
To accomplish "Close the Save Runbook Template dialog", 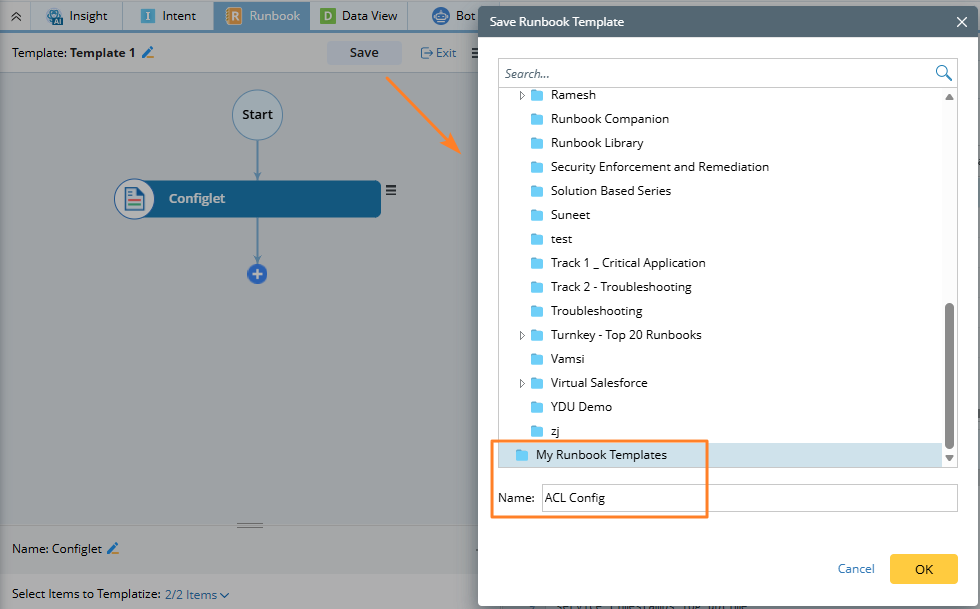I will point(962,22).
